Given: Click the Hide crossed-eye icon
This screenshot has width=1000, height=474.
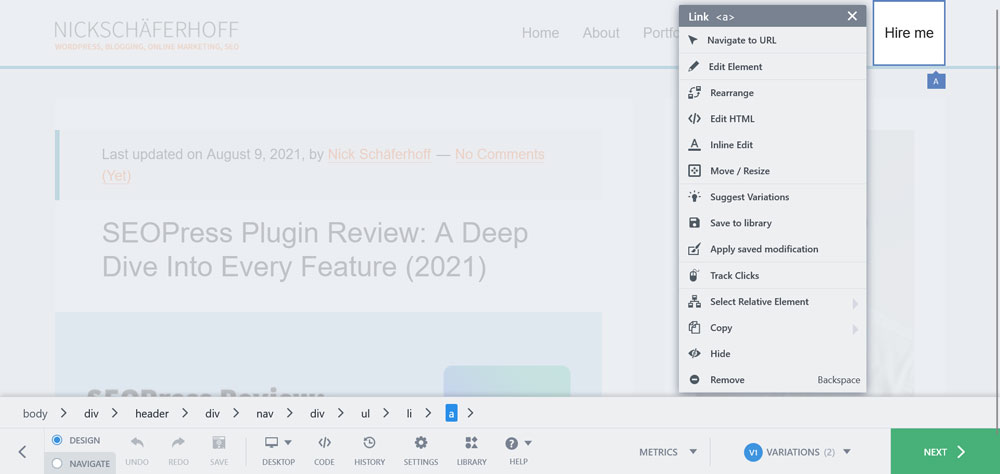Looking at the screenshot, I should click(695, 353).
